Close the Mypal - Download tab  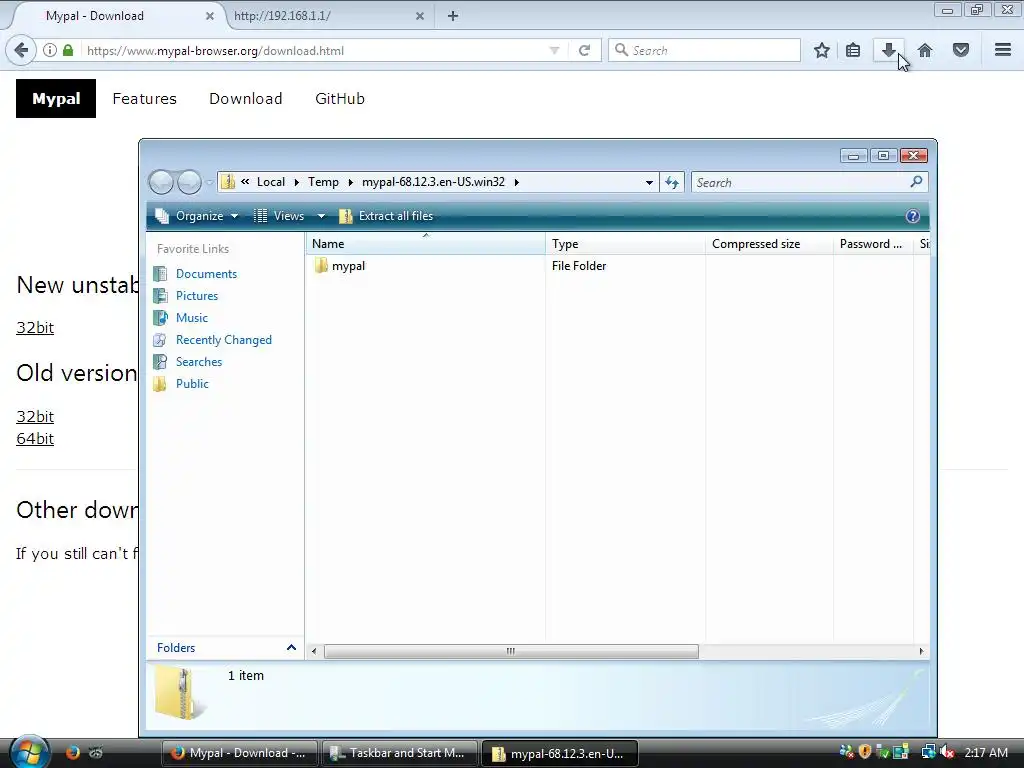coord(210,16)
